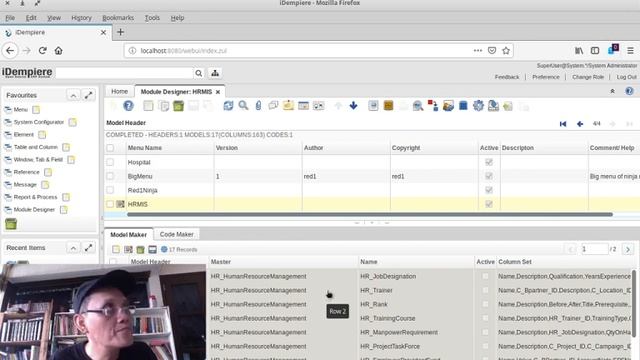Screen dimensions: 640x360
Task: Click the New Record toolbar icon
Action: [148, 106]
